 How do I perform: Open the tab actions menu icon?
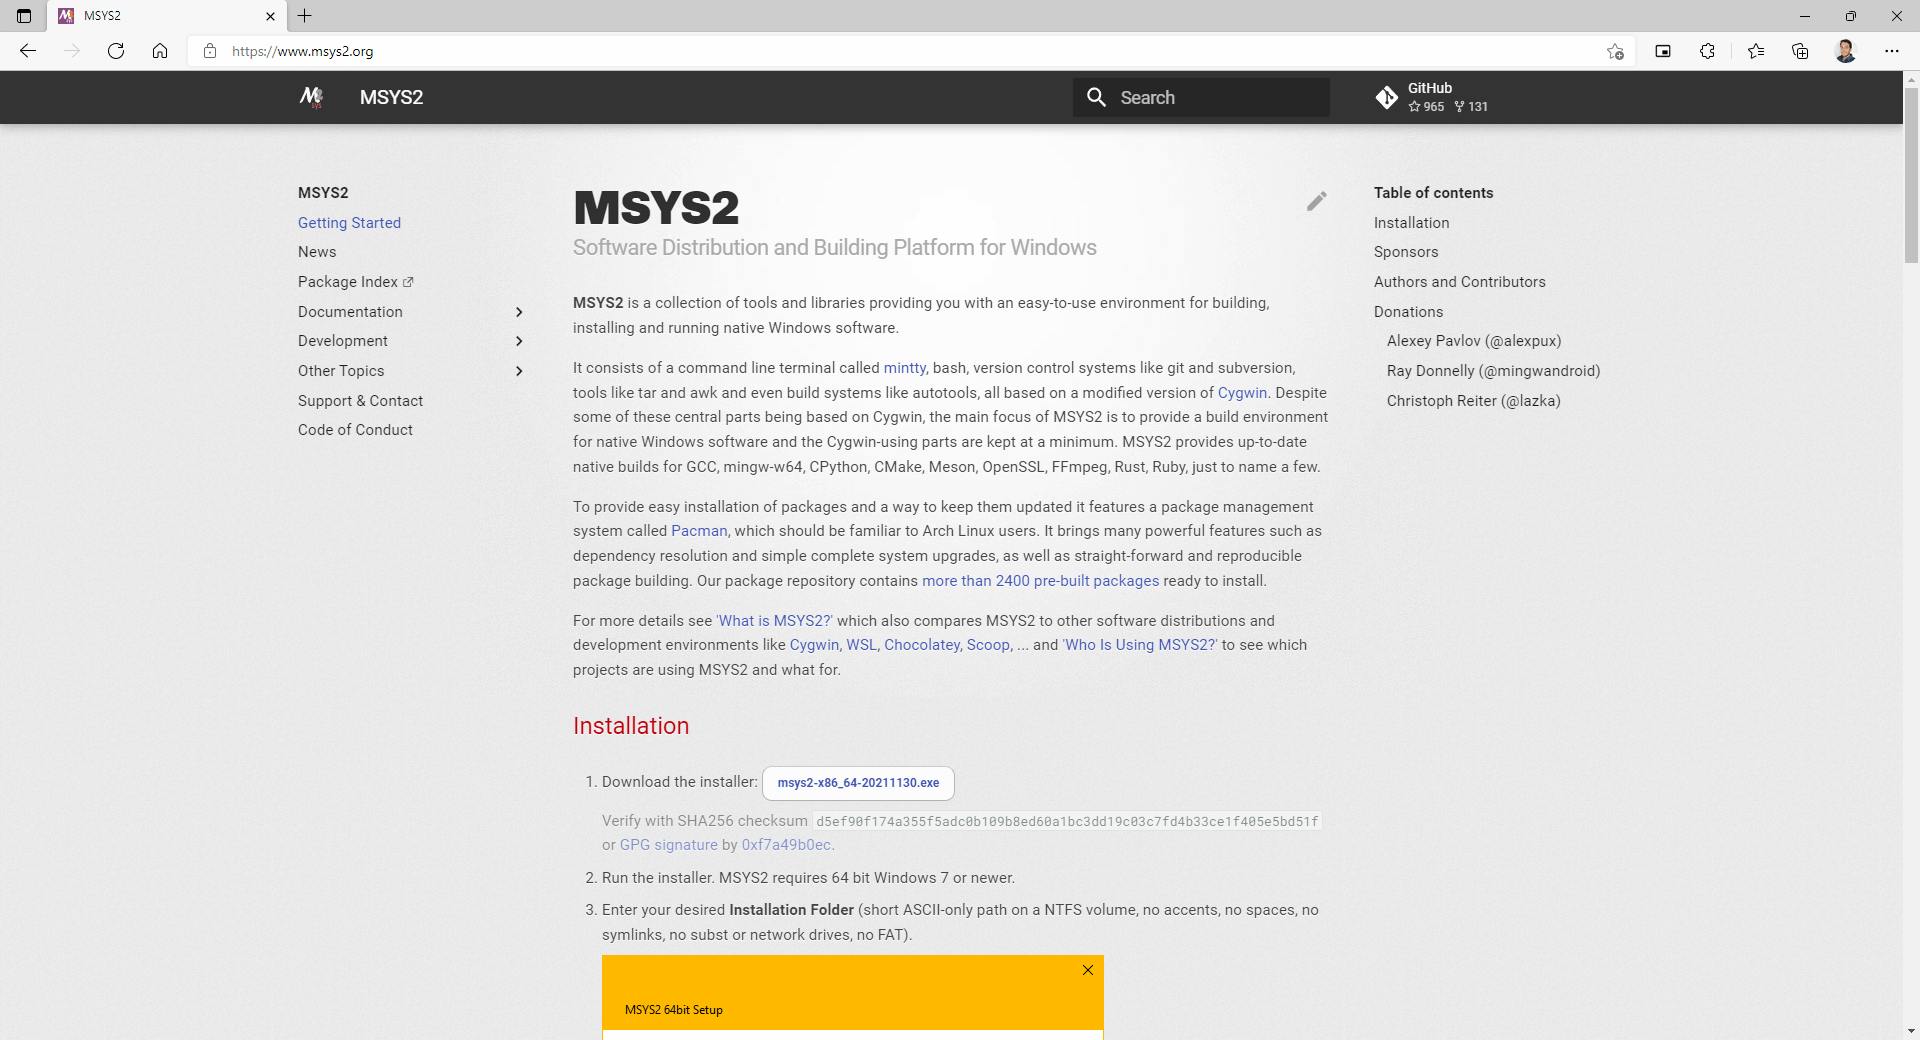point(24,16)
